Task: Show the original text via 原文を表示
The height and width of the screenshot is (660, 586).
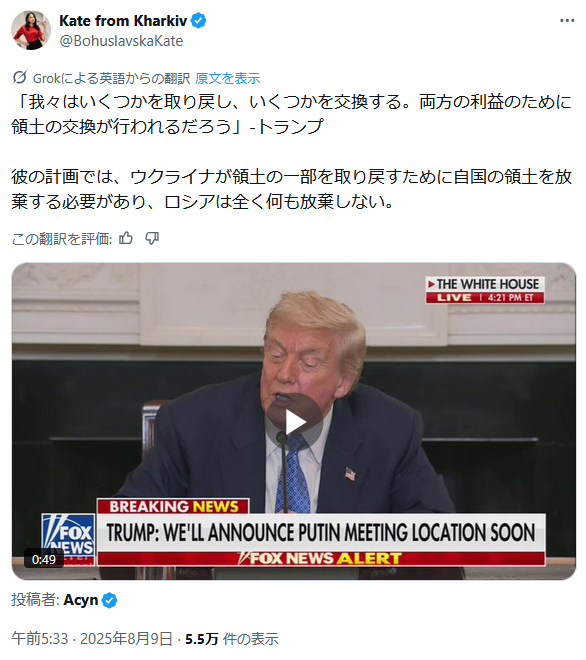Action: [228, 78]
